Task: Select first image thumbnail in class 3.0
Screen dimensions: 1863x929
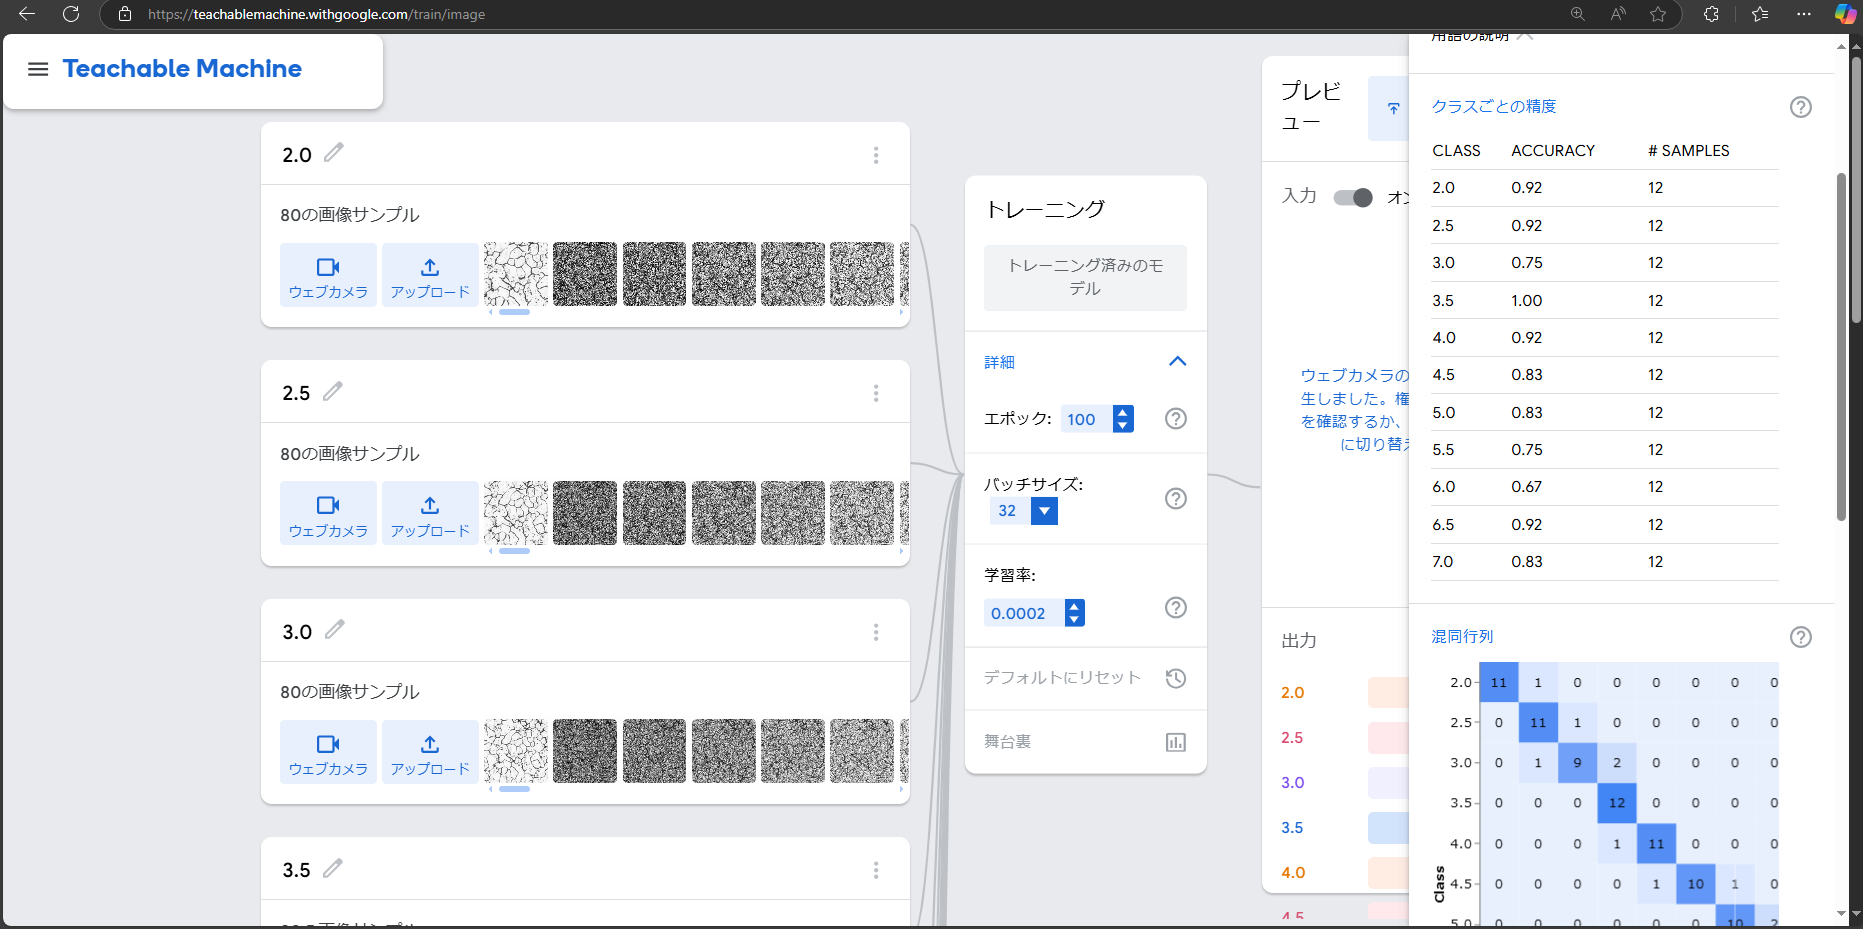Action: pyautogui.click(x=516, y=751)
